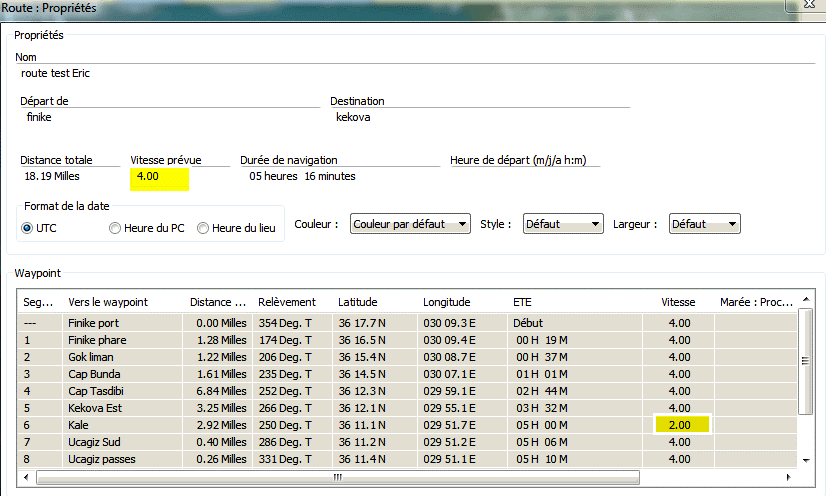Click the highlighted 2.00 speed for Kale

coord(682,424)
